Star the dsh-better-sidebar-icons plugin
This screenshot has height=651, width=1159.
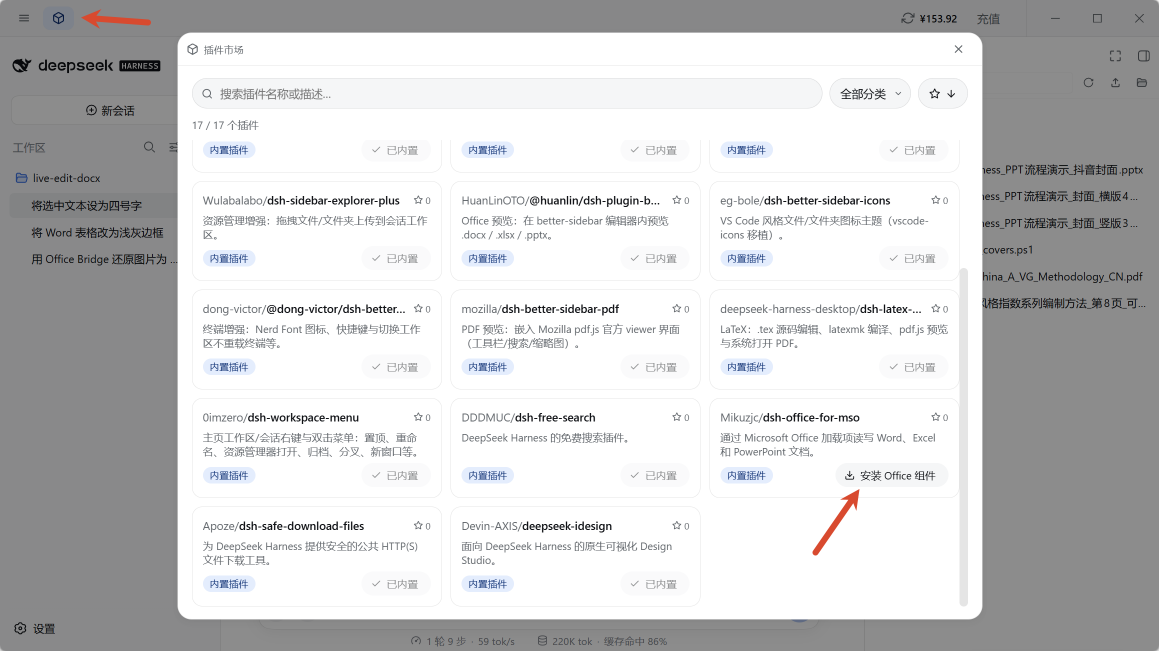click(x=935, y=200)
